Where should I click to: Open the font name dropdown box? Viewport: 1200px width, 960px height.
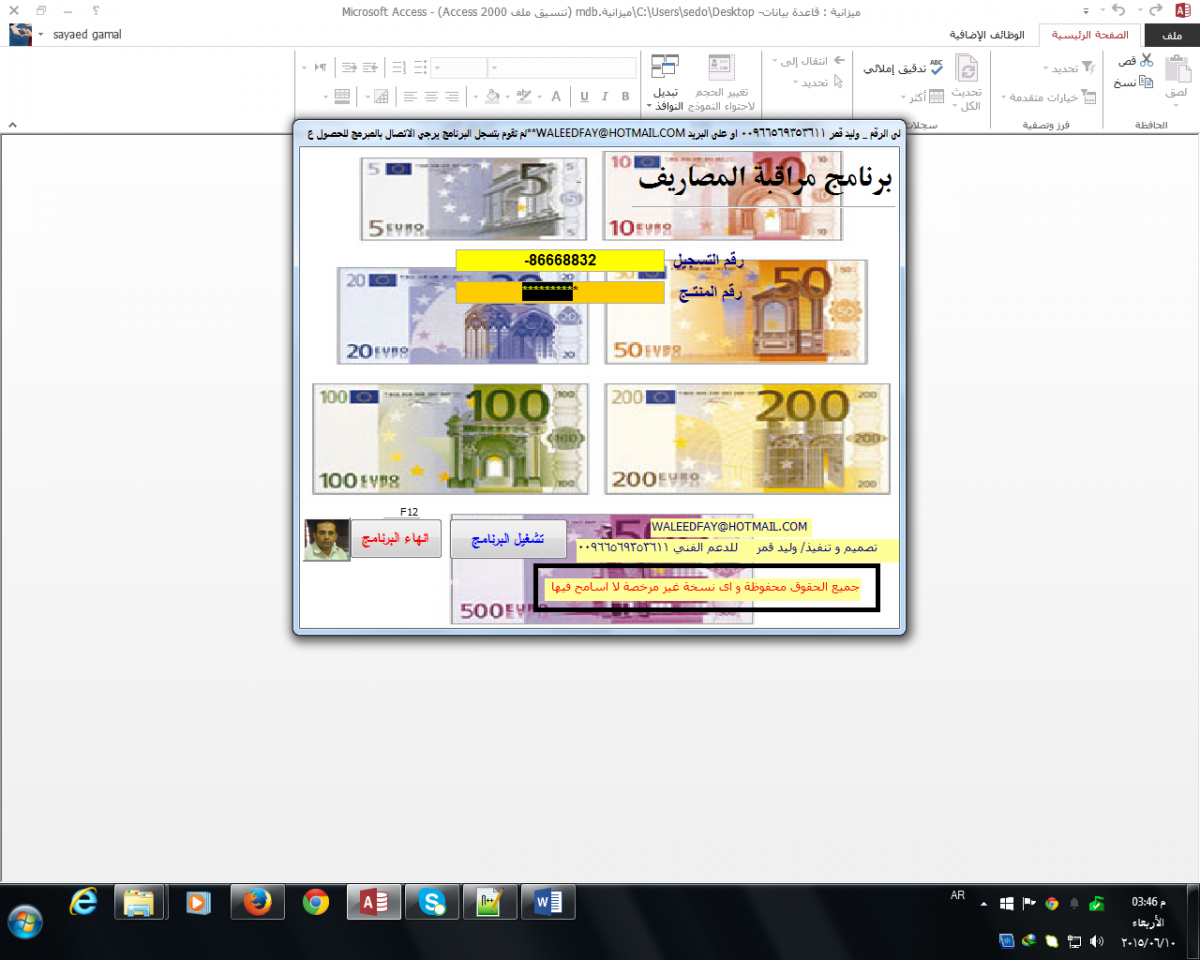[x=562, y=67]
